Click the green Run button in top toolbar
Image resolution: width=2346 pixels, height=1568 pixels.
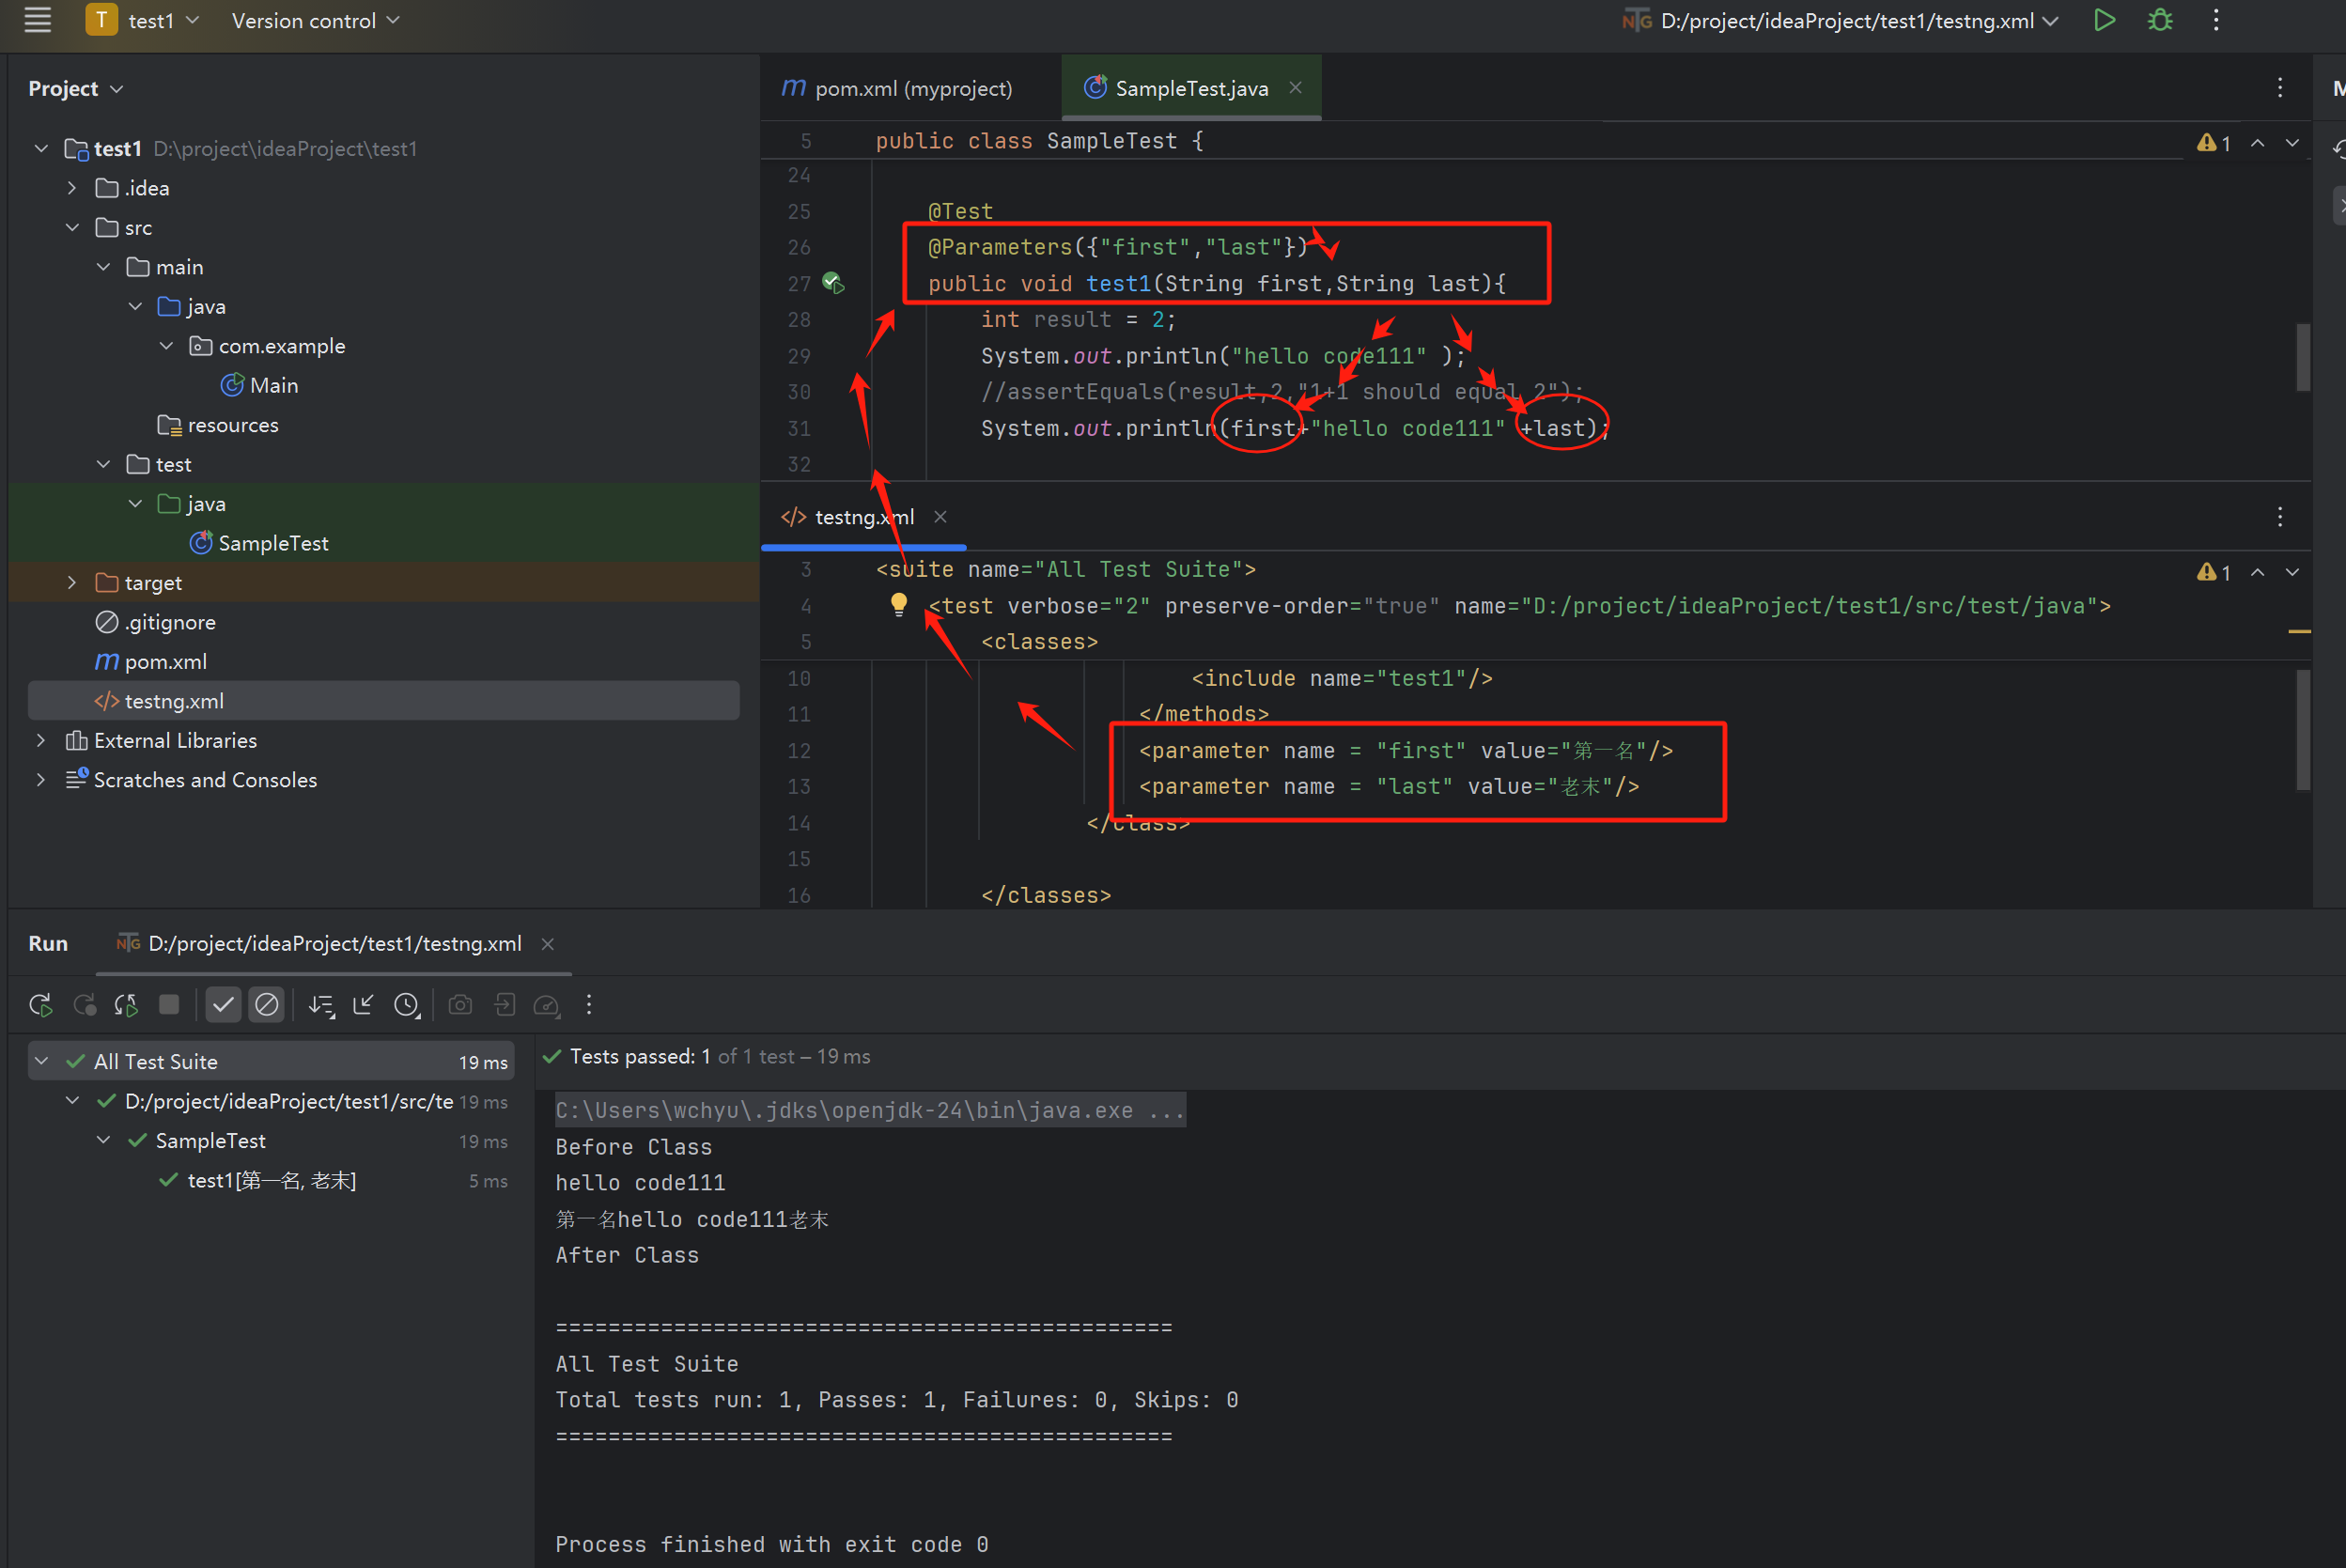(2104, 21)
